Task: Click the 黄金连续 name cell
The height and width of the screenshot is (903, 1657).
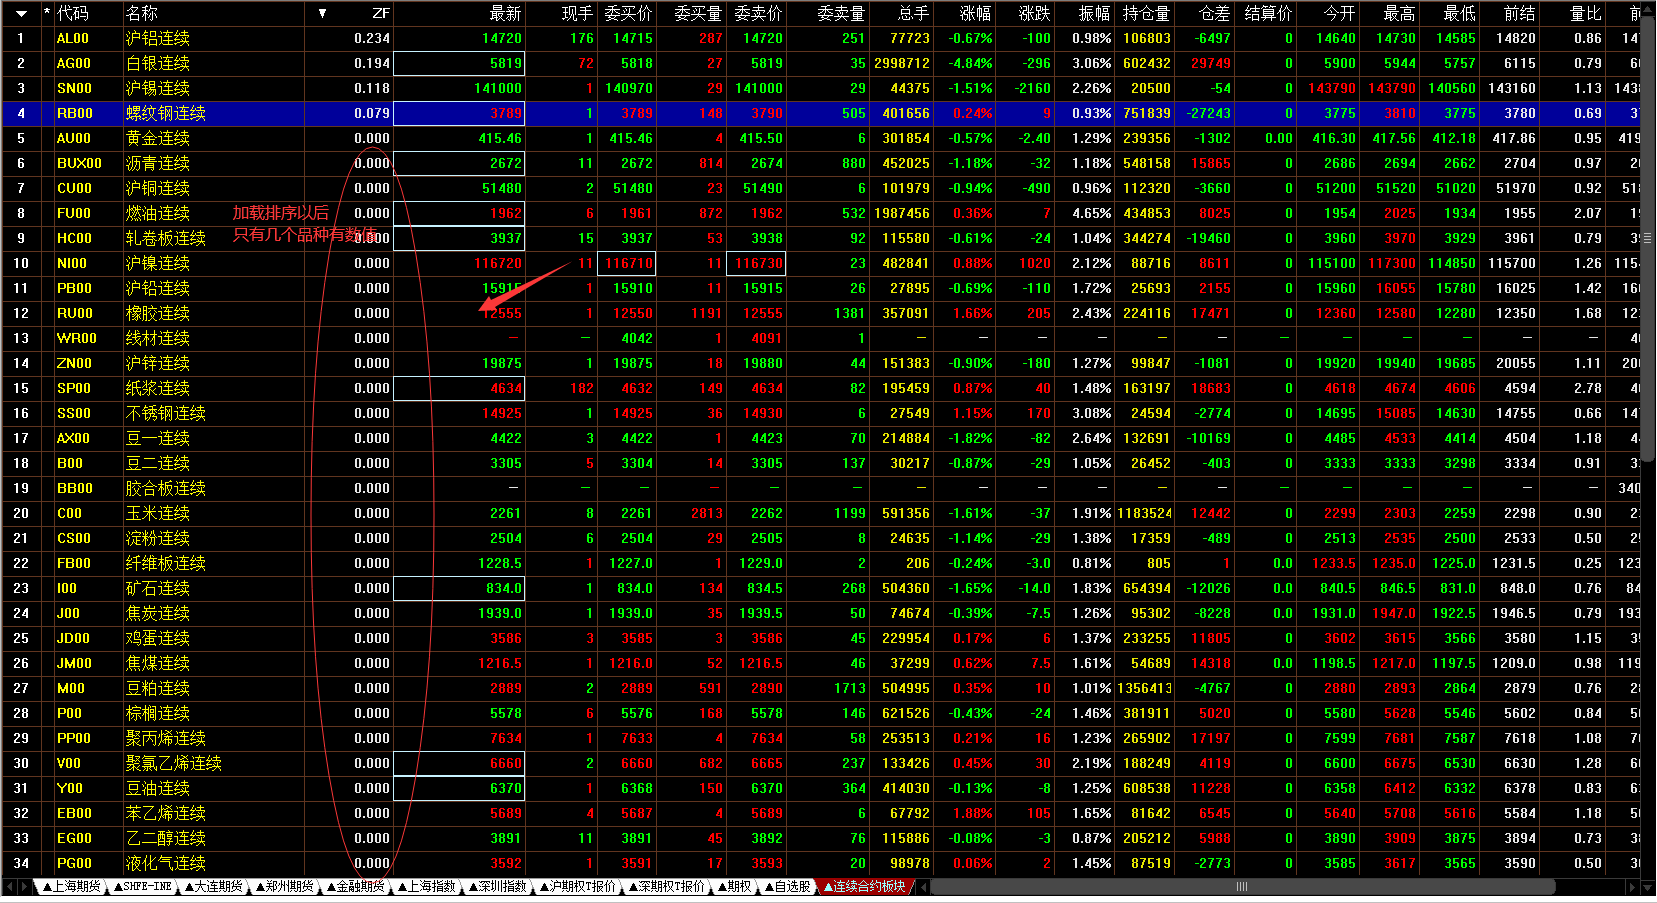Action: click(x=158, y=138)
